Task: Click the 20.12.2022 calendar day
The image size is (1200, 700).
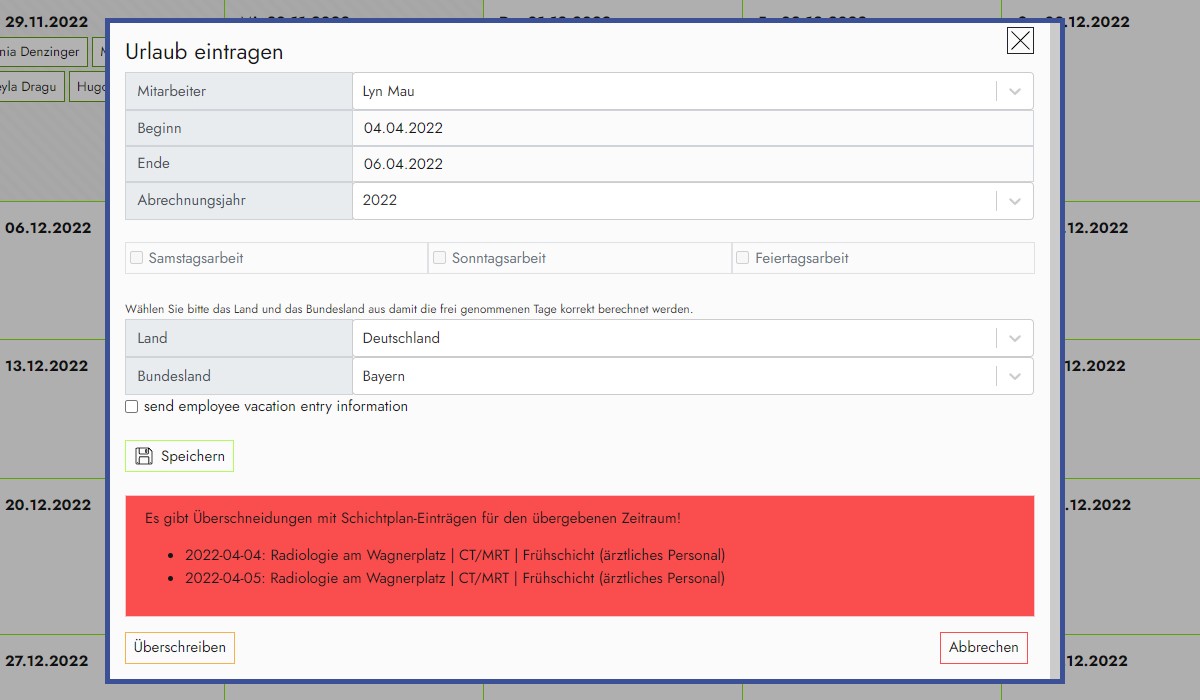Action: [x=48, y=505]
